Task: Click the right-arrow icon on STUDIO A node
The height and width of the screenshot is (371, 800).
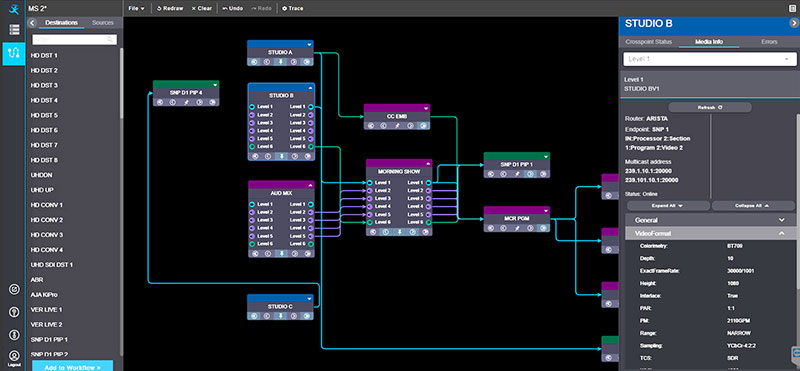Action: coord(307,62)
